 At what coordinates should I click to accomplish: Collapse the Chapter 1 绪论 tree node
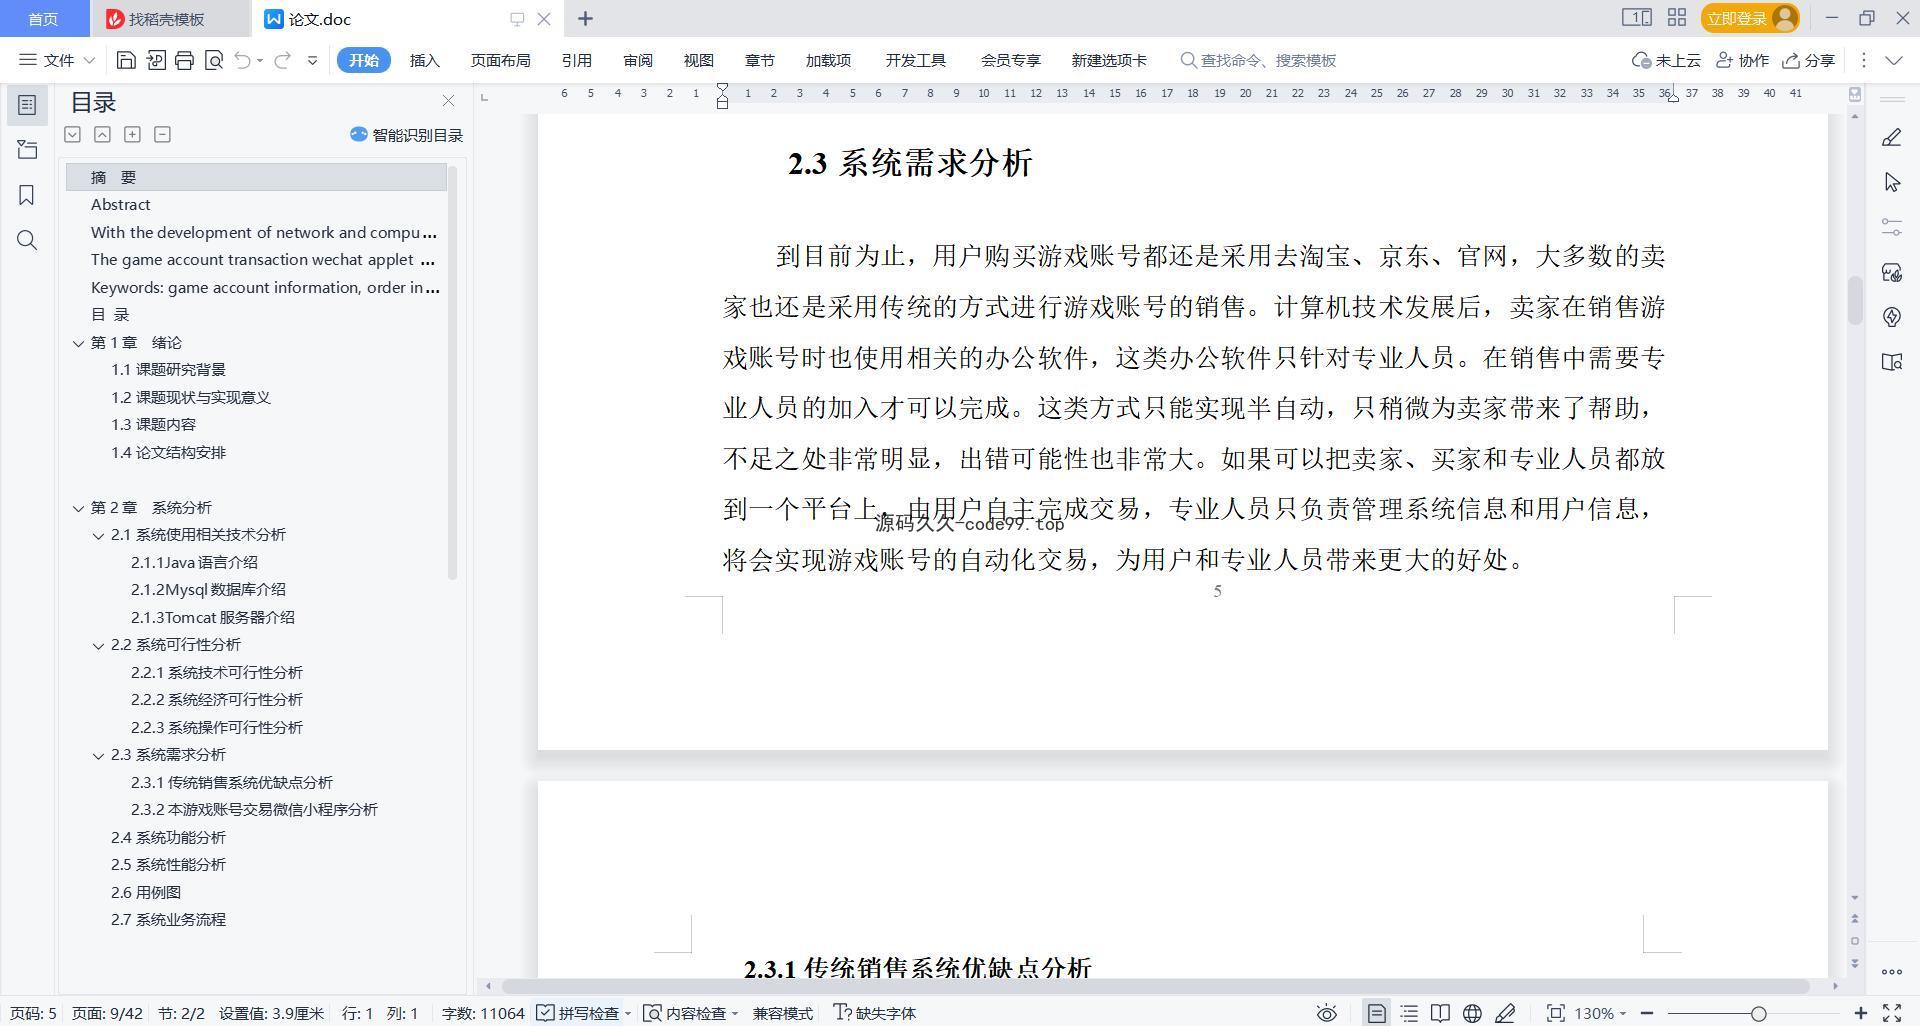click(78, 343)
